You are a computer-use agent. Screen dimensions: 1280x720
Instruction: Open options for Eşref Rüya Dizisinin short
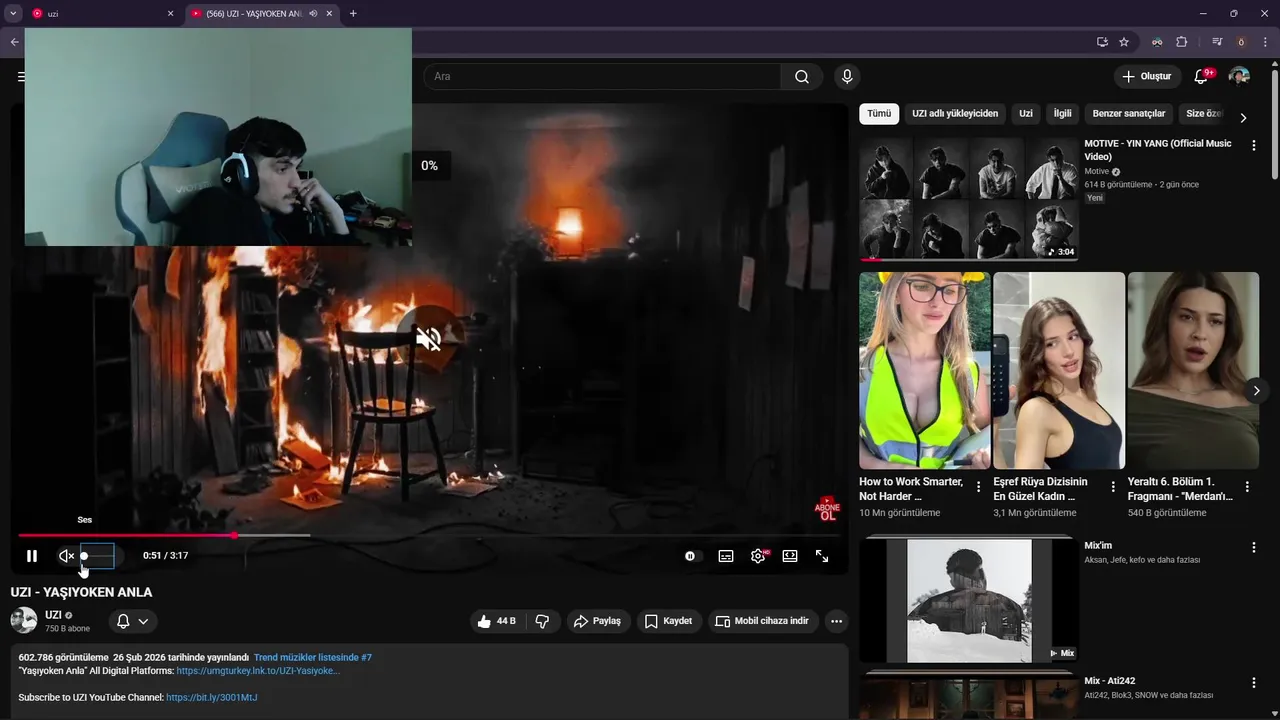tap(1113, 487)
